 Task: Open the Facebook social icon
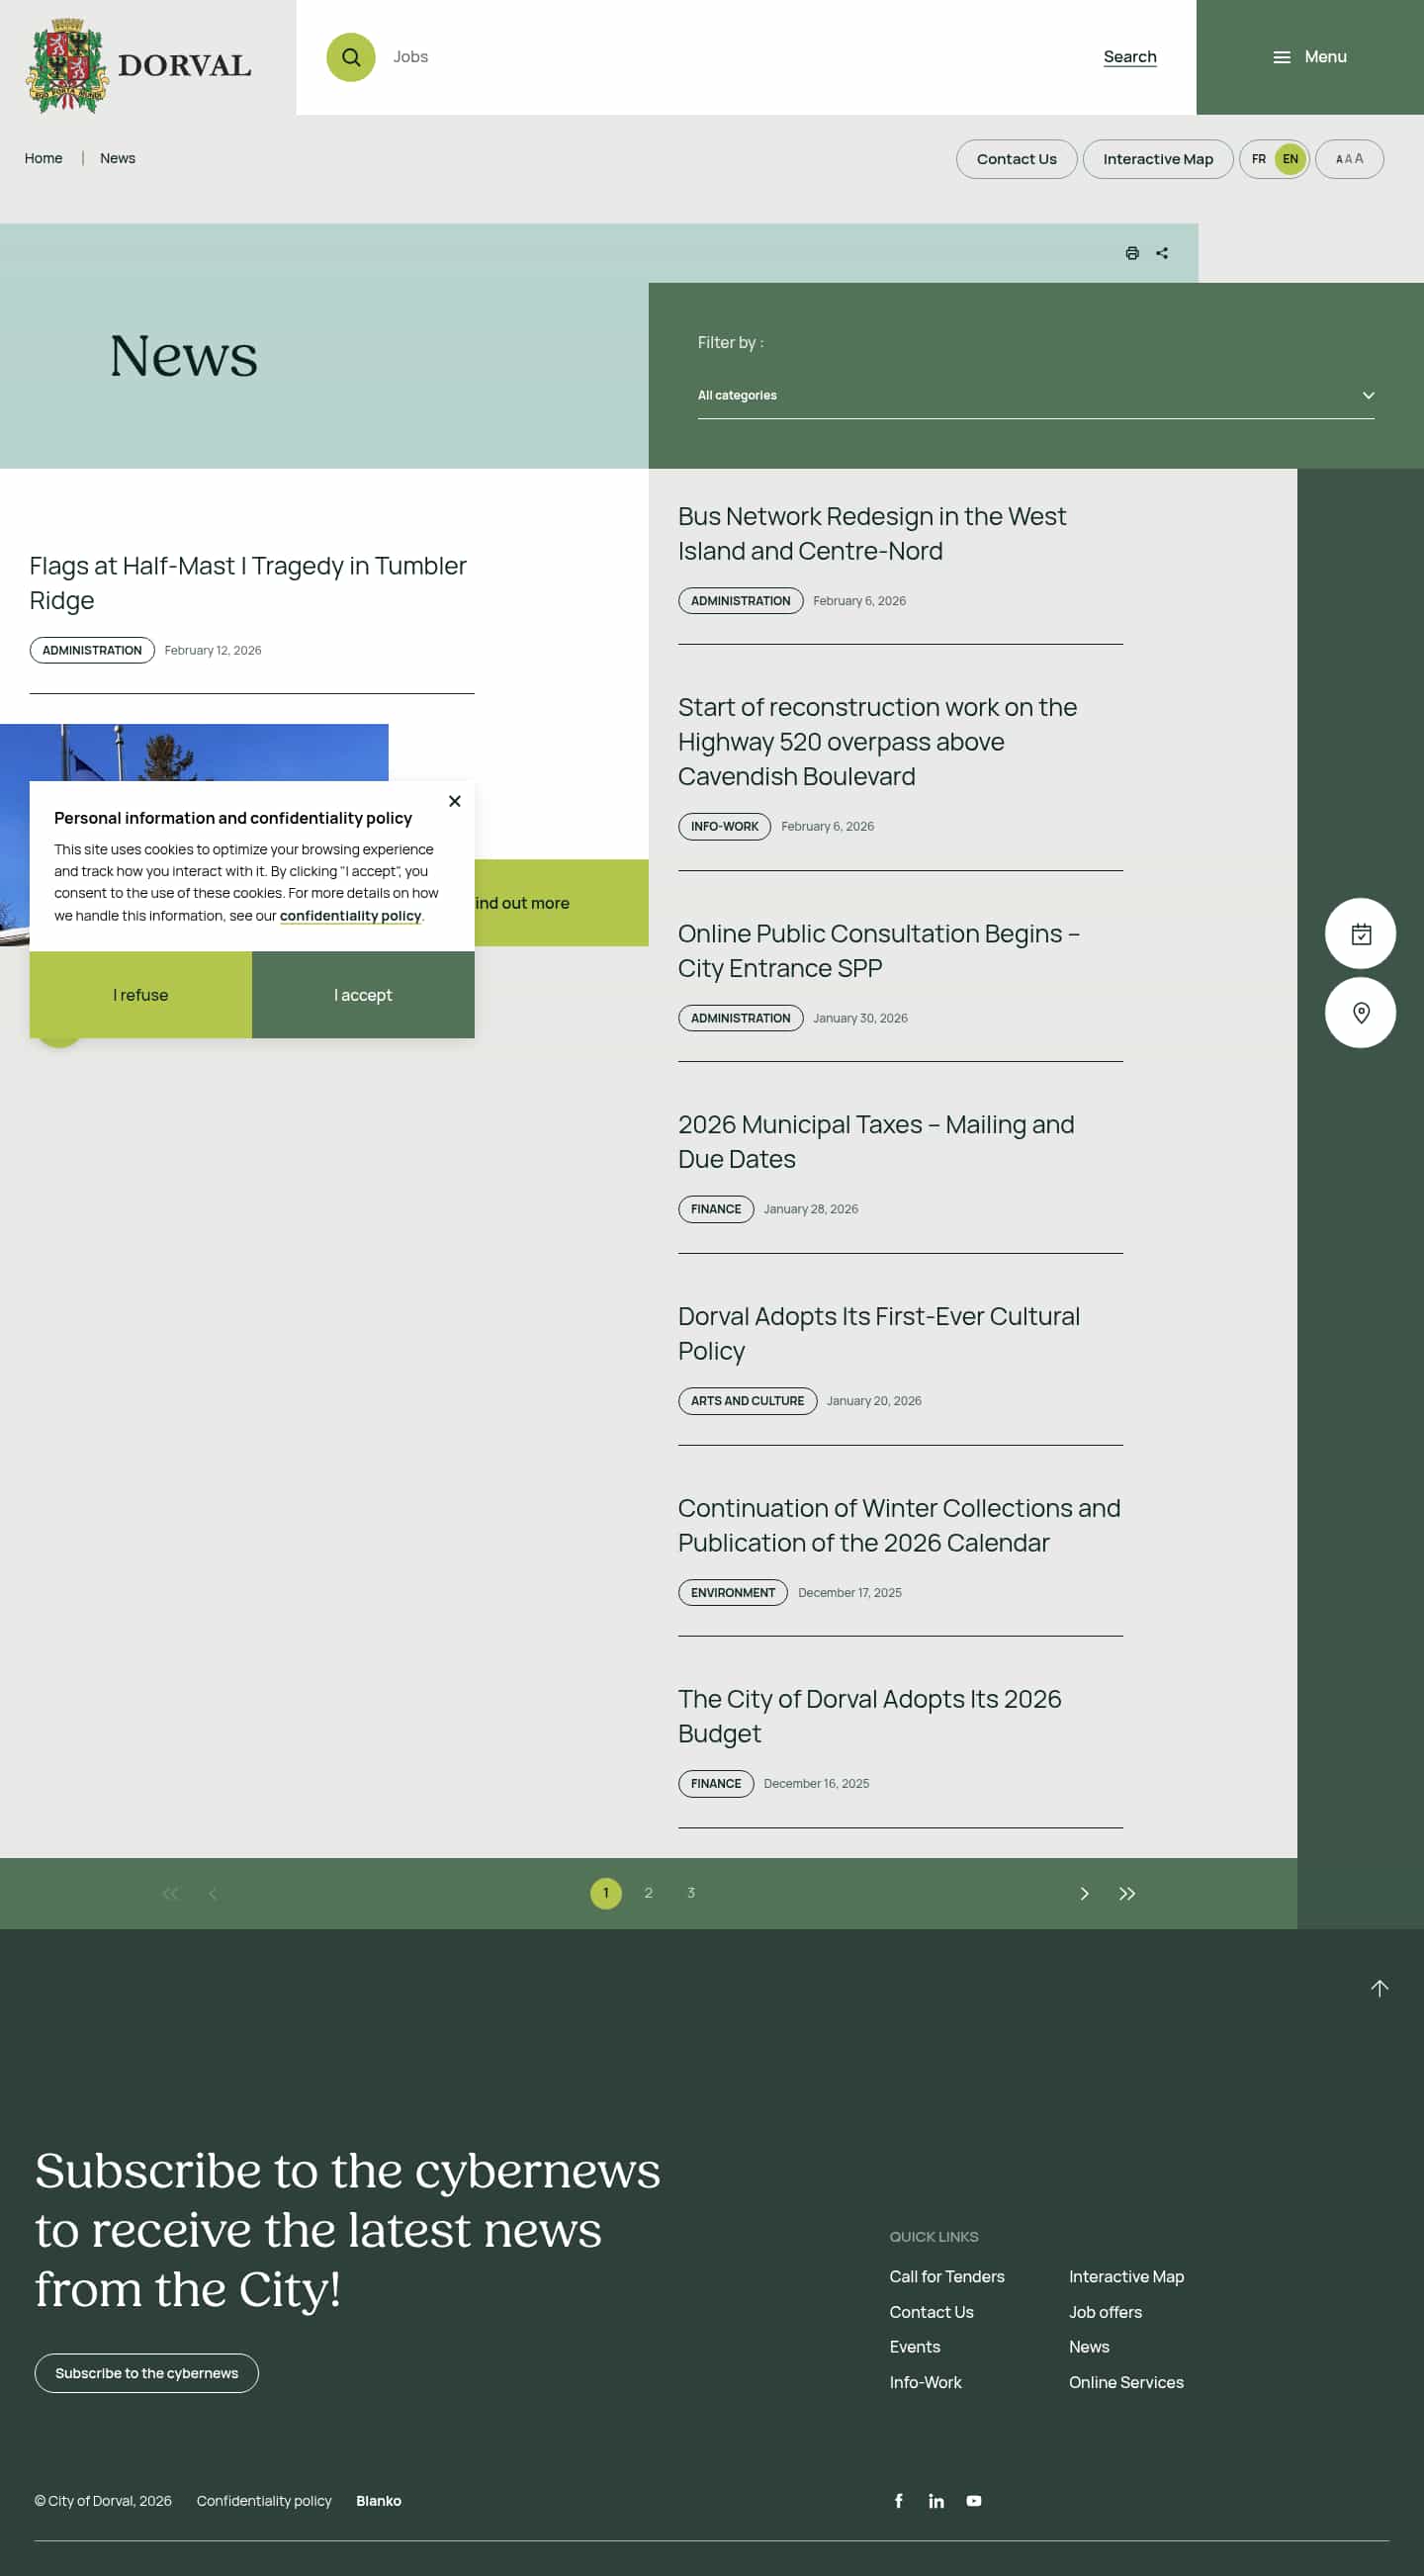coord(899,2500)
